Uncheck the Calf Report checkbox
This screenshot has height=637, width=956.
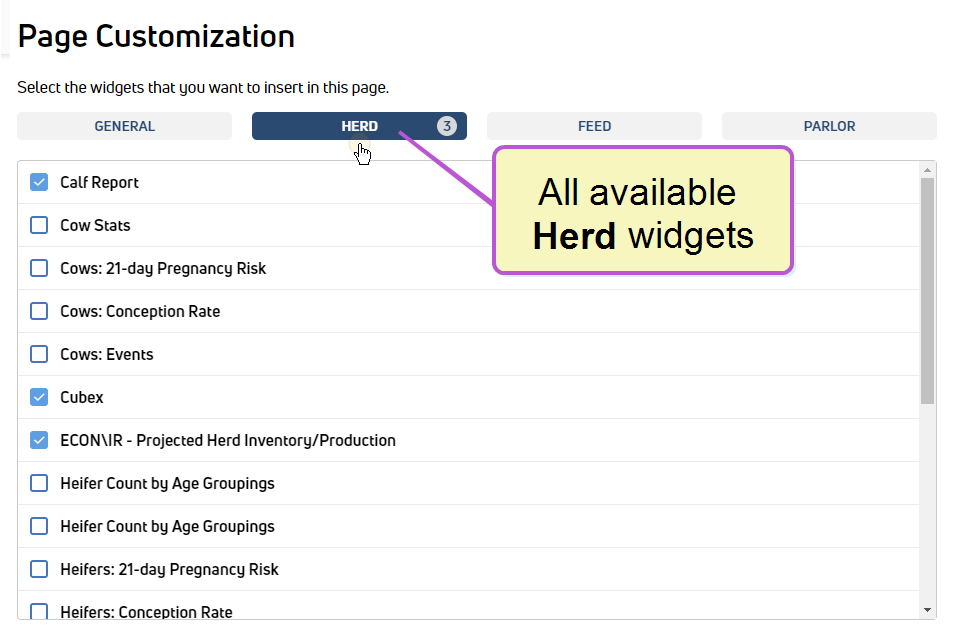tap(39, 182)
